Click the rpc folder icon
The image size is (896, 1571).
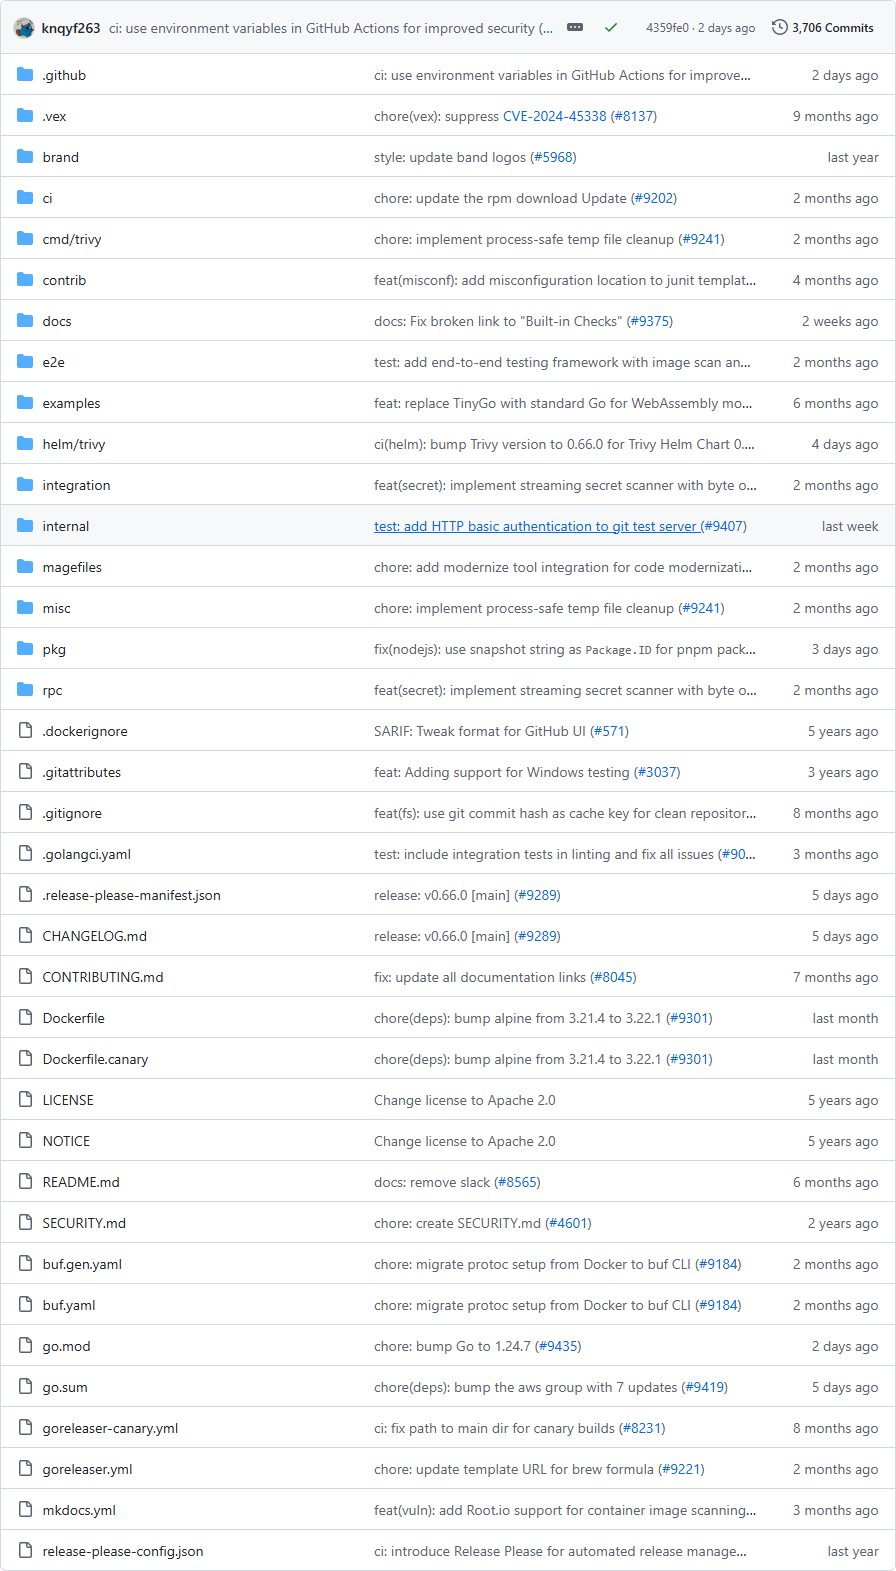[25, 690]
